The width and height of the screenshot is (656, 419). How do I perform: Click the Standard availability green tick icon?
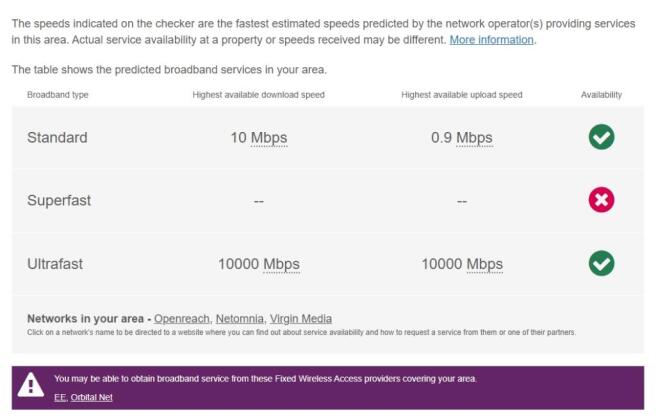click(601, 137)
